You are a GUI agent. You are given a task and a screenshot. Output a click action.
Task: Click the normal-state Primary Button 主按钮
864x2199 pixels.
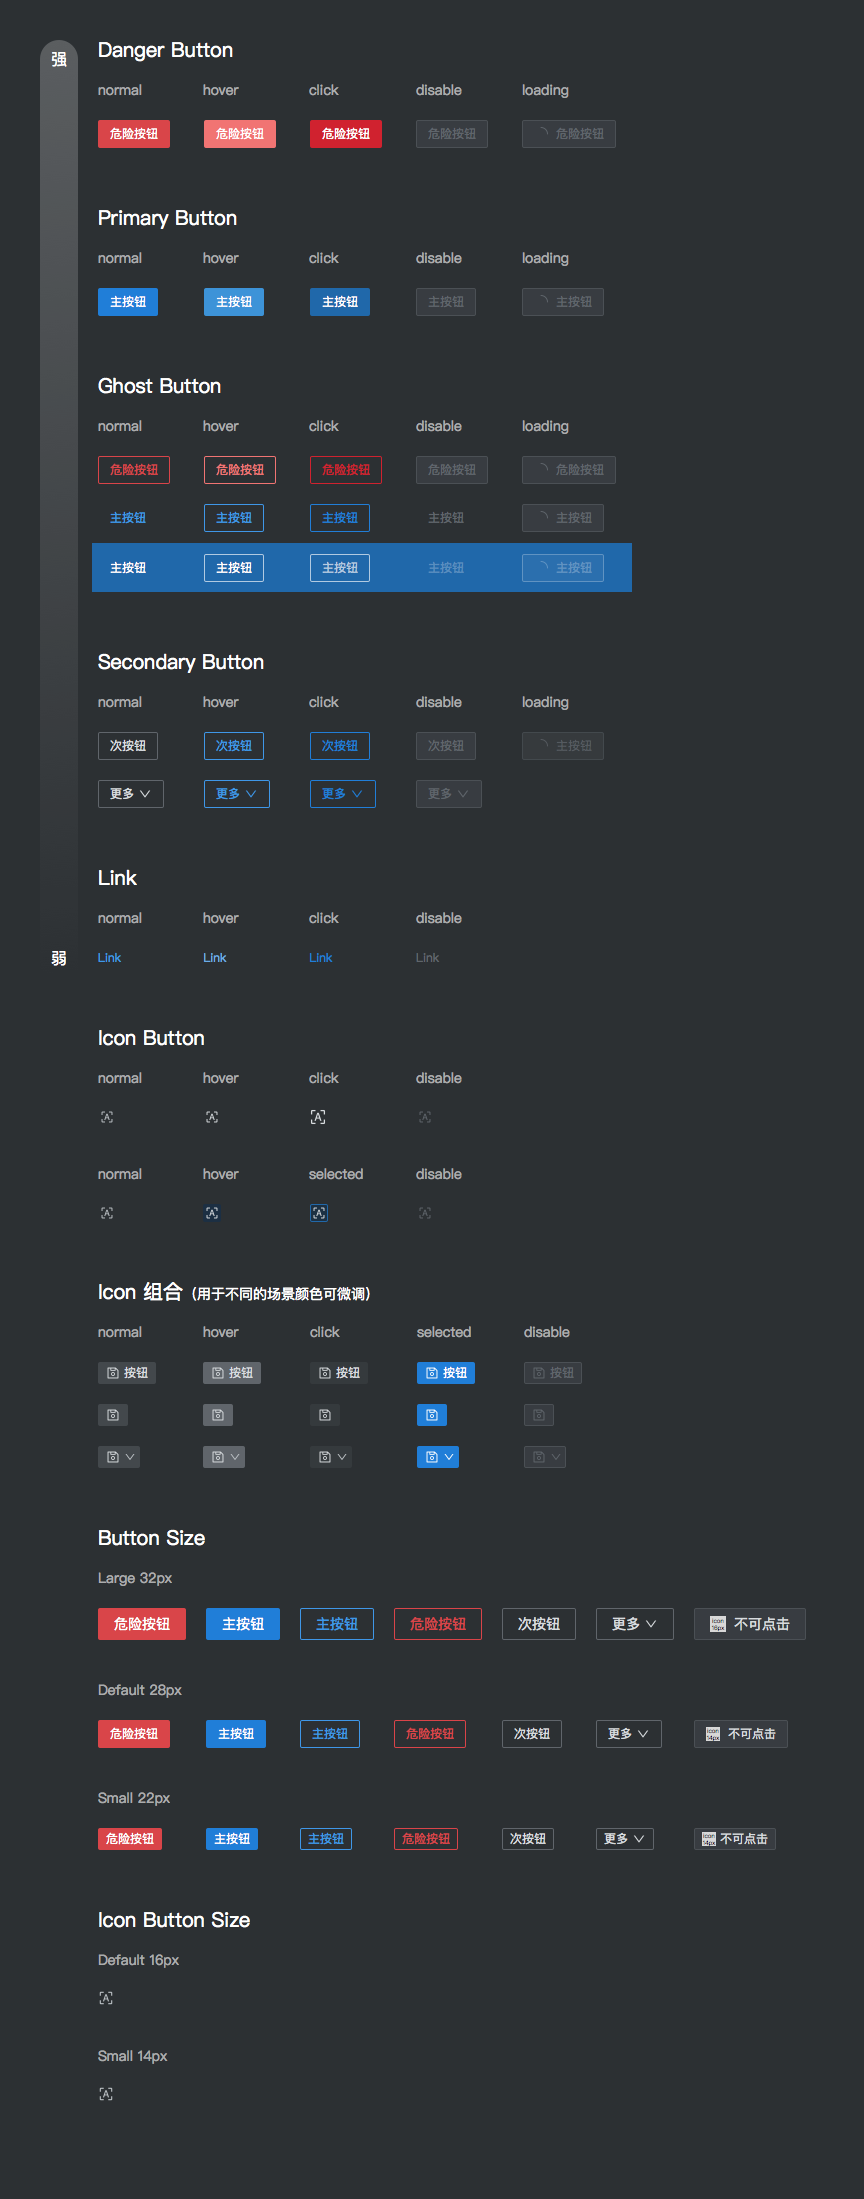pyautogui.click(x=128, y=302)
